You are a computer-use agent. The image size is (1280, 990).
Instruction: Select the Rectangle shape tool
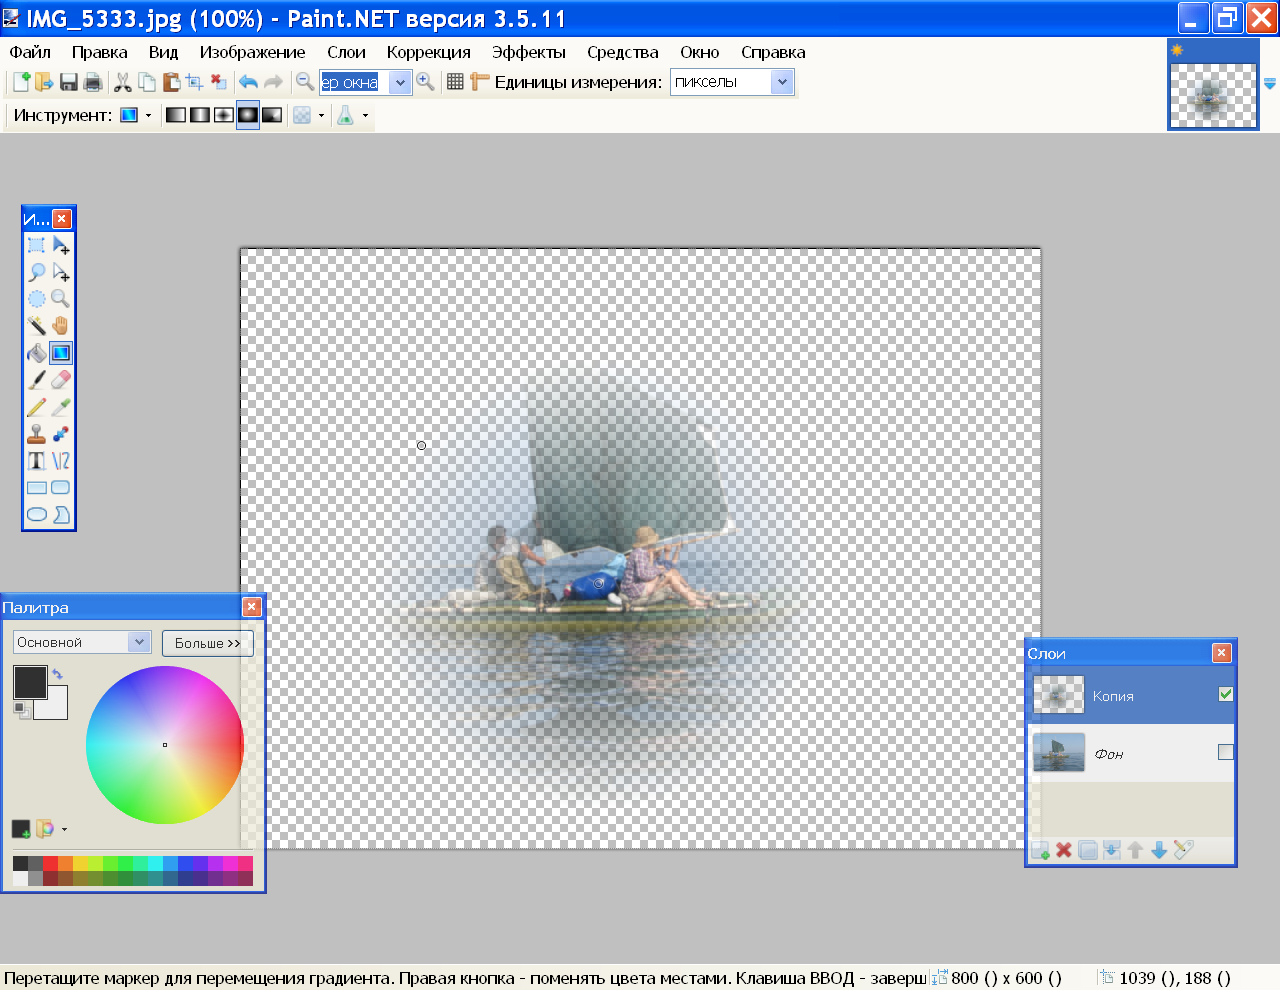[x=37, y=488]
